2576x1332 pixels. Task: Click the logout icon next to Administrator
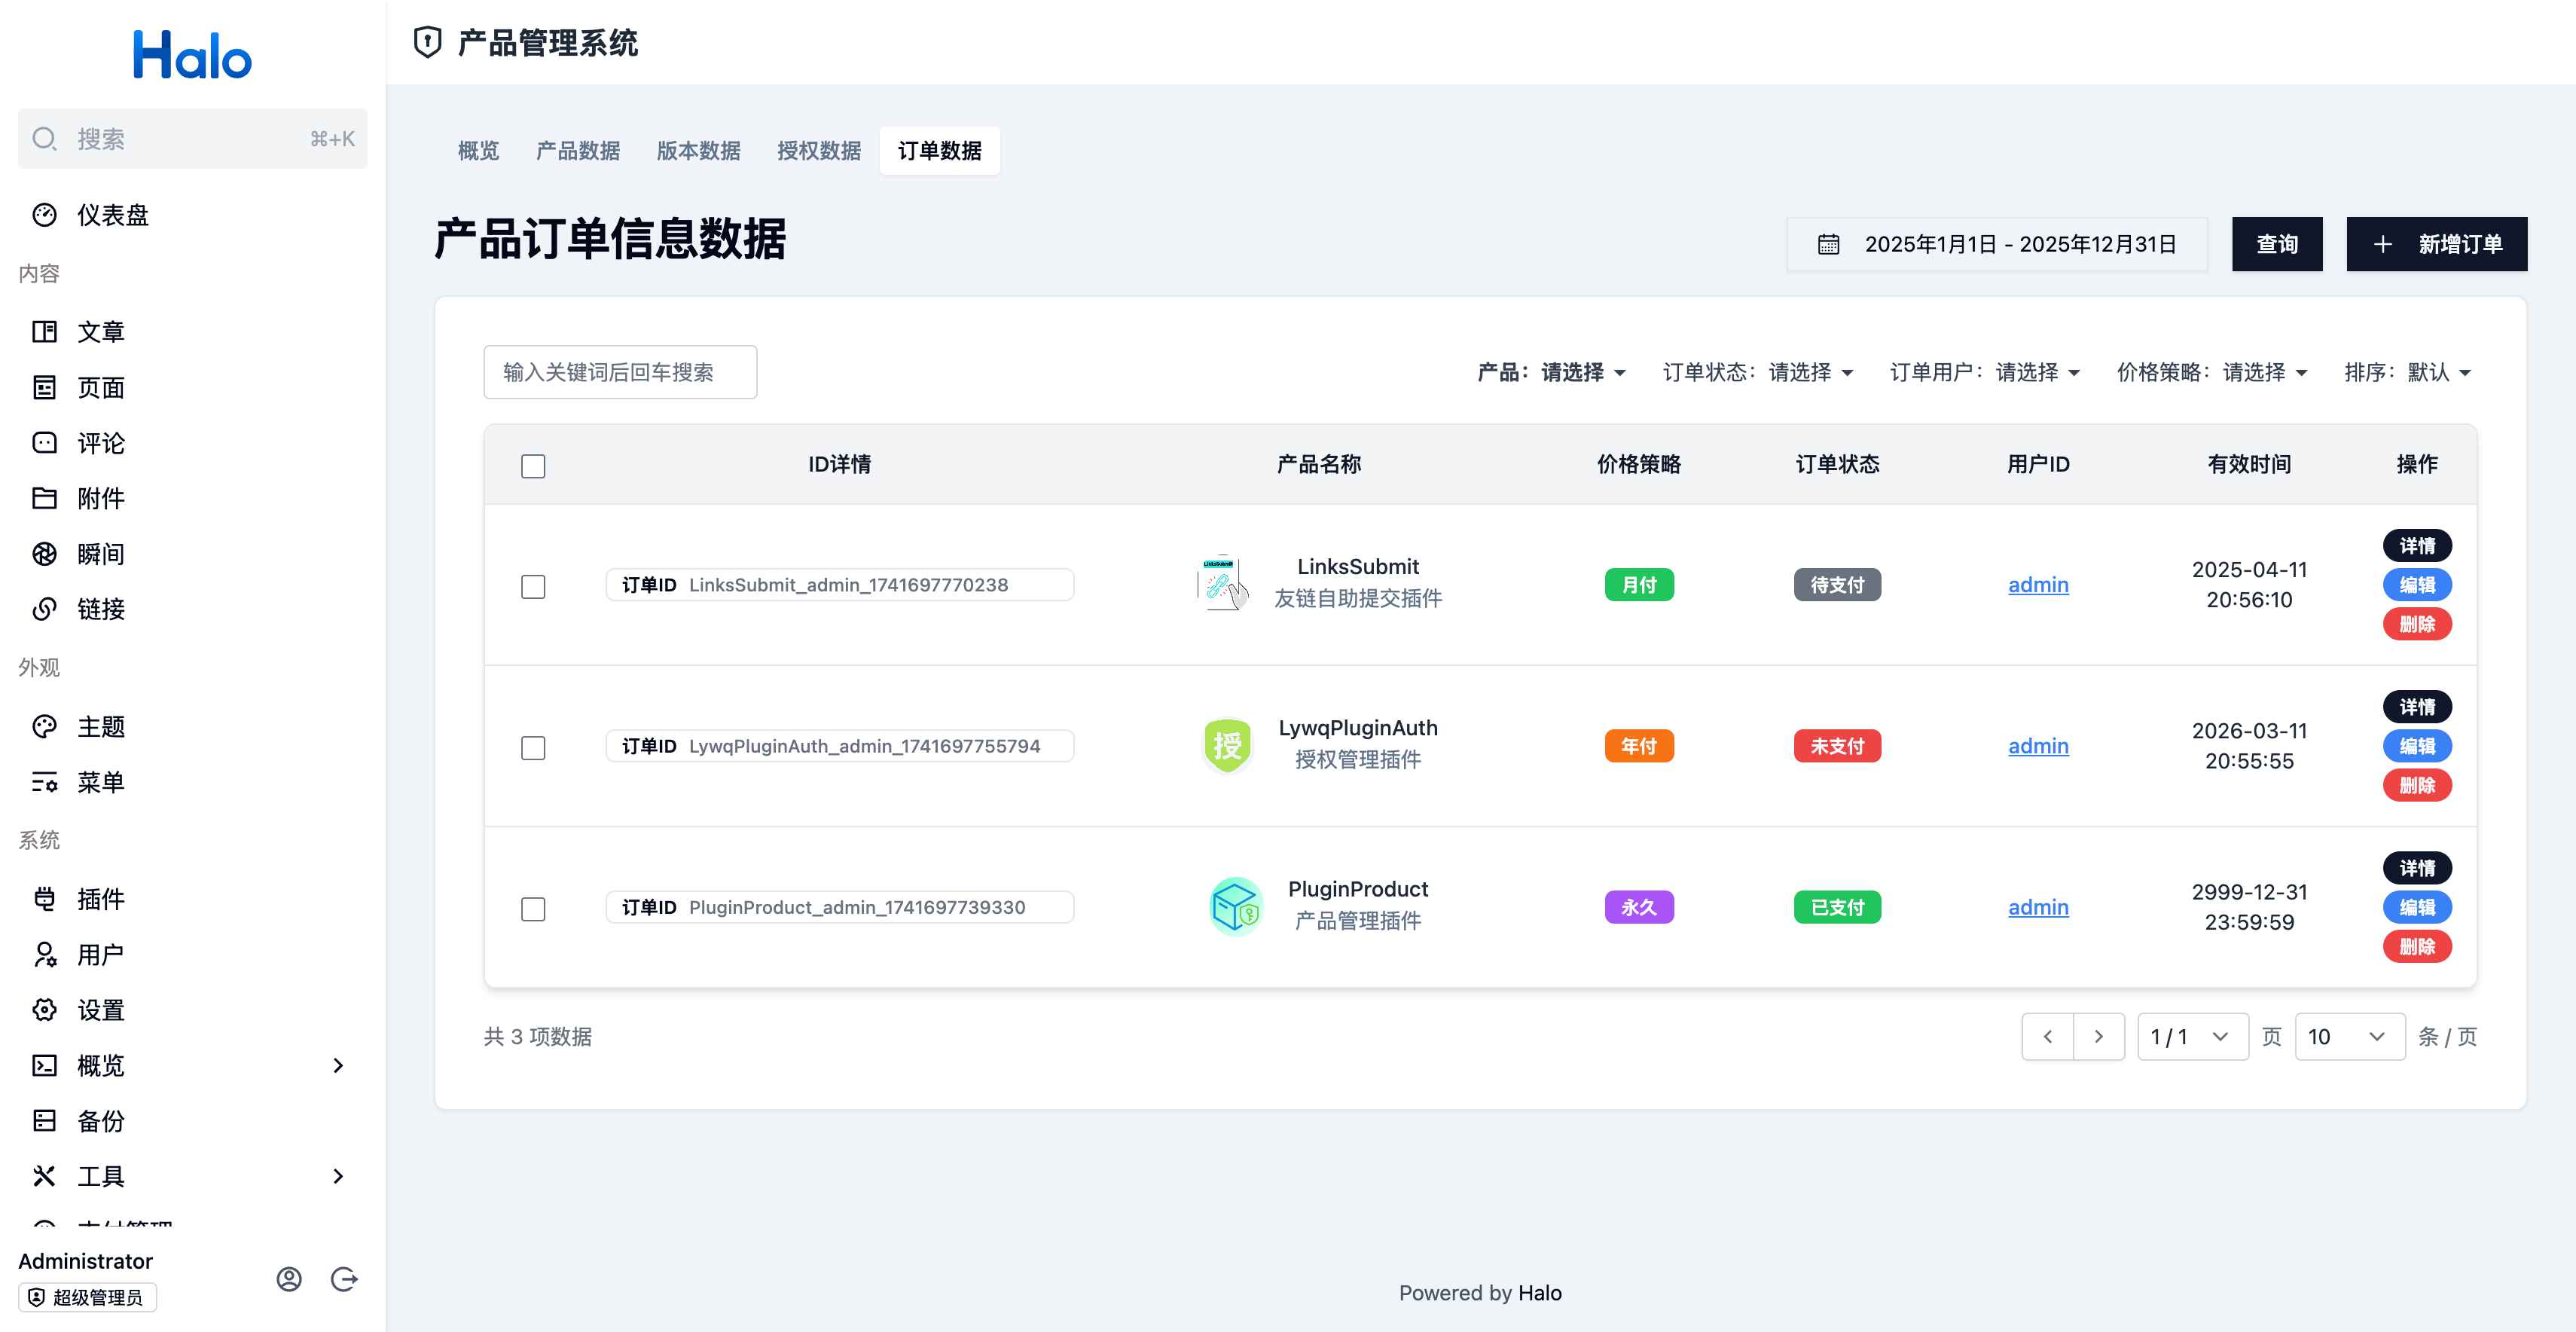click(343, 1278)
